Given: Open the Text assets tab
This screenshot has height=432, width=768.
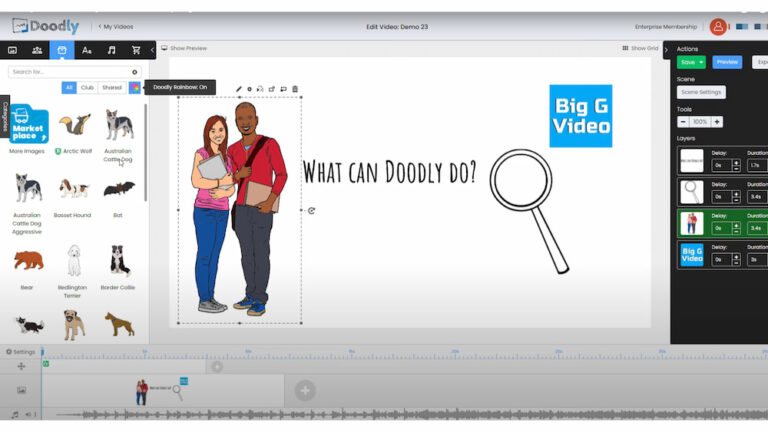Looking at the screenshot, I should coord(87,49).
